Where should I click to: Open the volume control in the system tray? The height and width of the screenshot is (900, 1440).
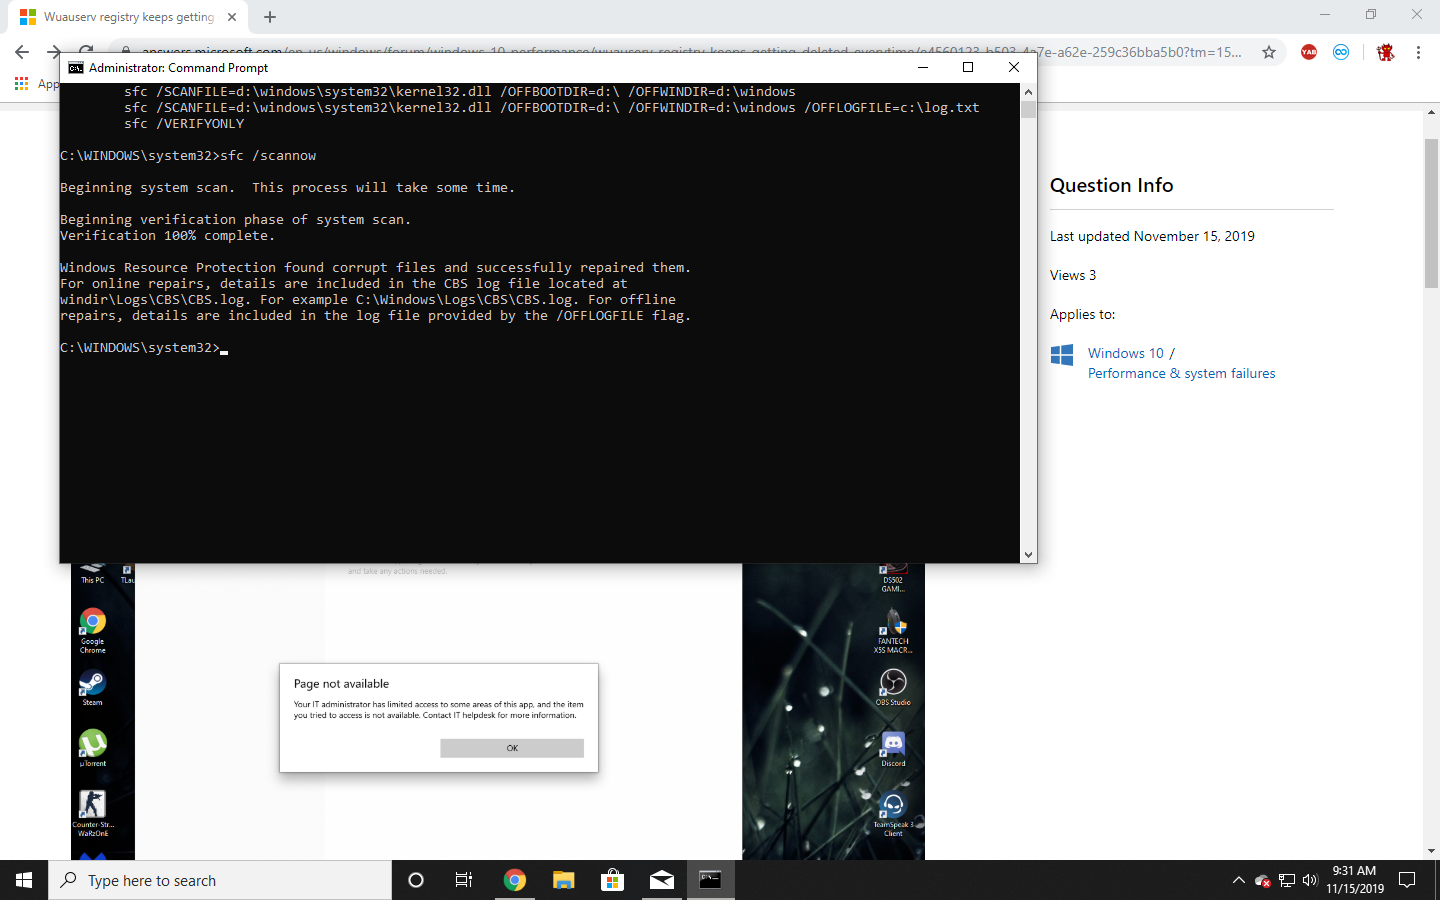1310,880
